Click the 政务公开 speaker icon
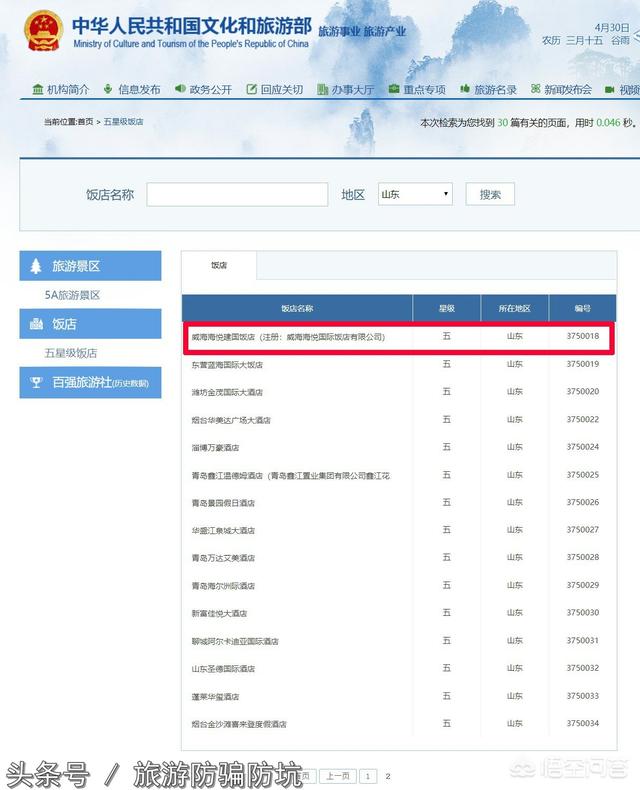The height and width of the screenshot is (790, 640). click(180, 89)
